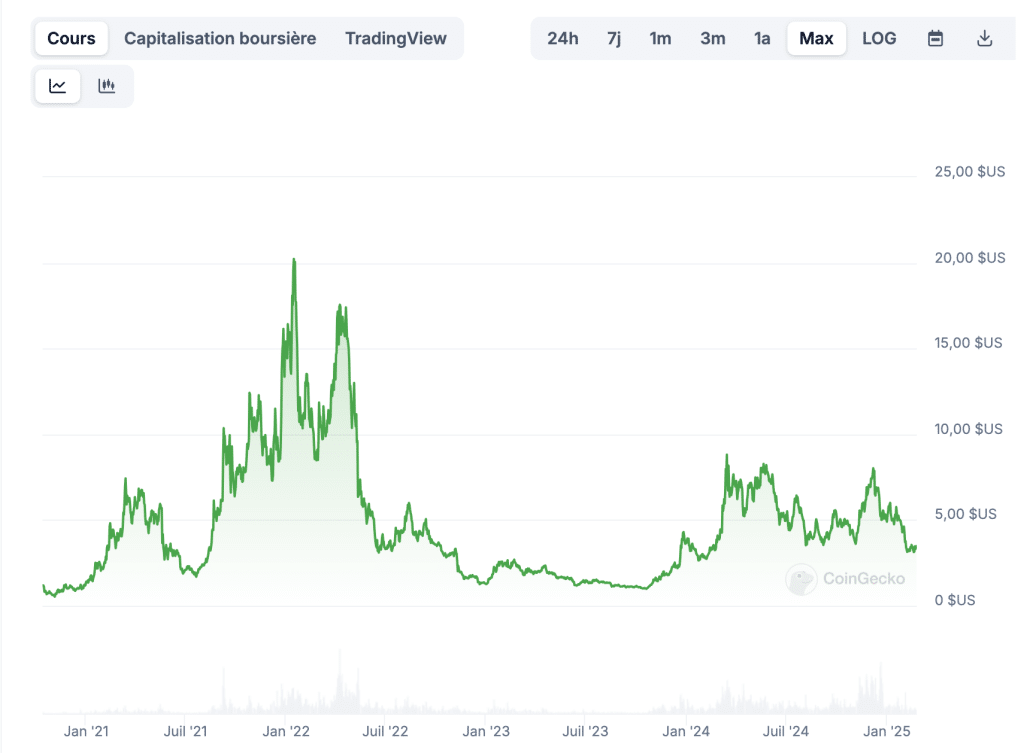Open the TradingView tab
This screenshot has height=753, width=1024.
point(396,39)
